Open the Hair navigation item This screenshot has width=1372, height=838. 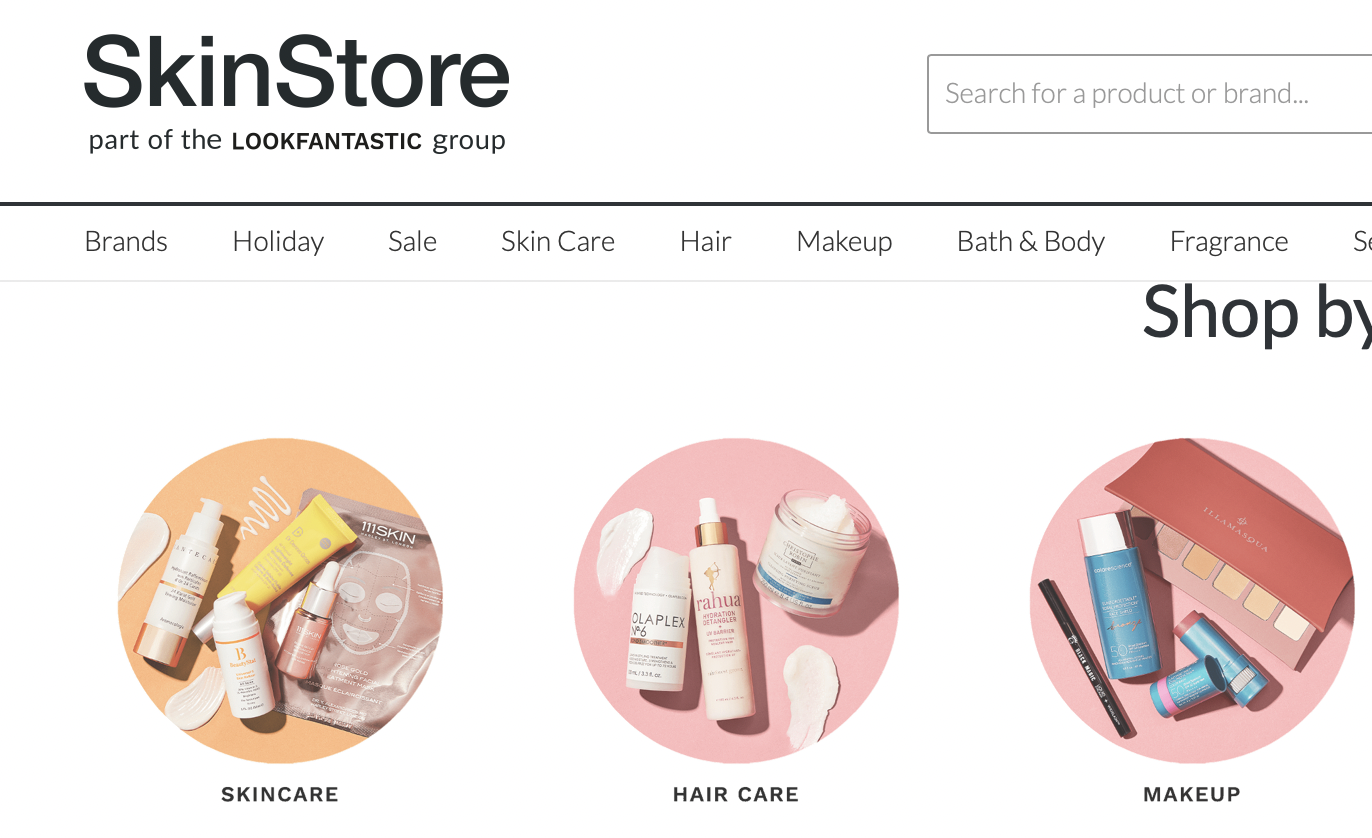[706, 241]
